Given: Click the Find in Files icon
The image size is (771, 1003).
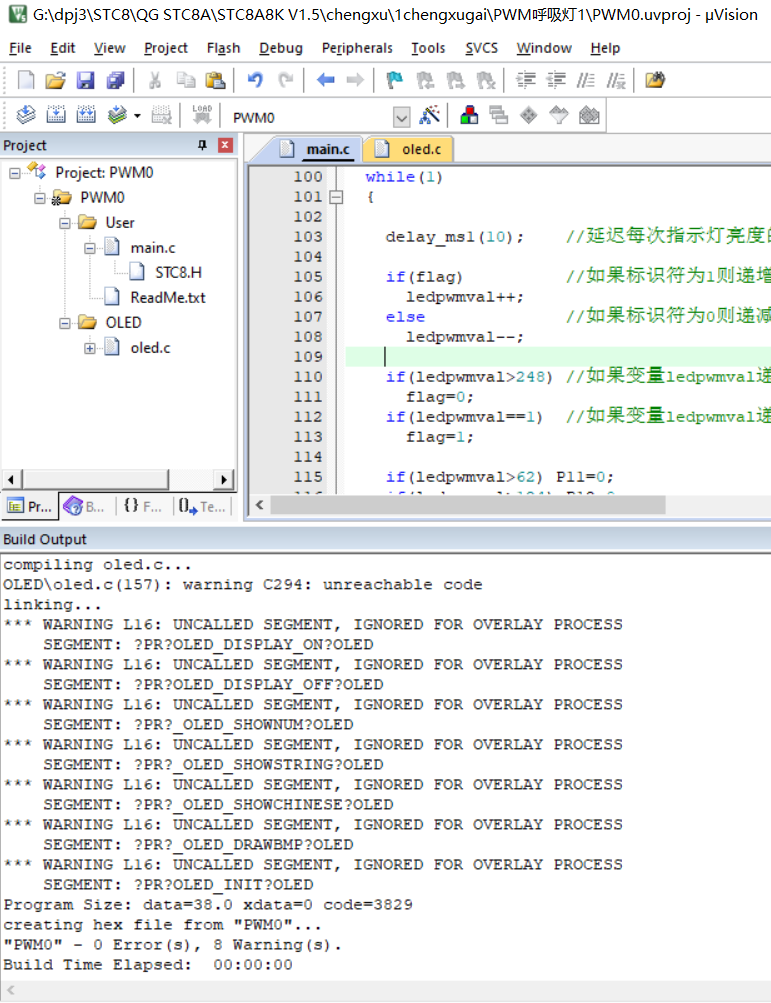Looking at the screenshot, I should pos(655,80).
